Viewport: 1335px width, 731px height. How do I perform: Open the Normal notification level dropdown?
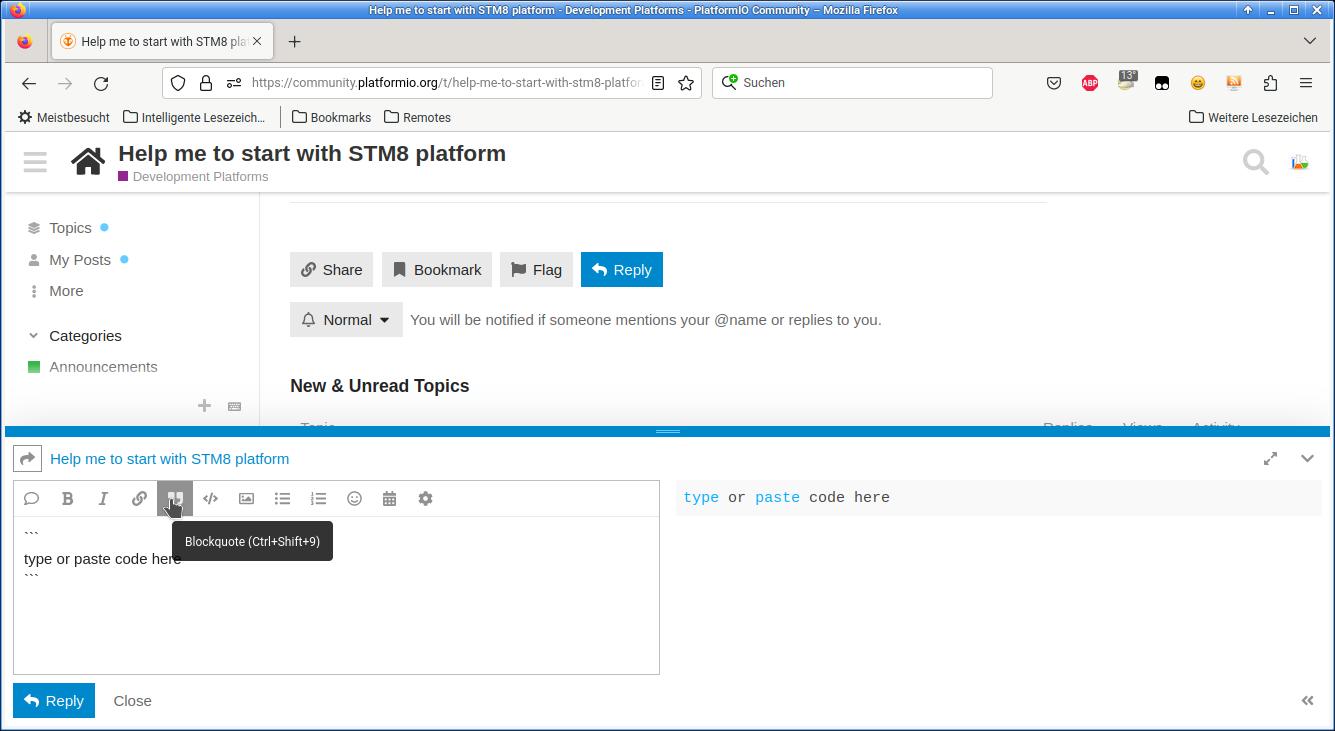(346, 320)
